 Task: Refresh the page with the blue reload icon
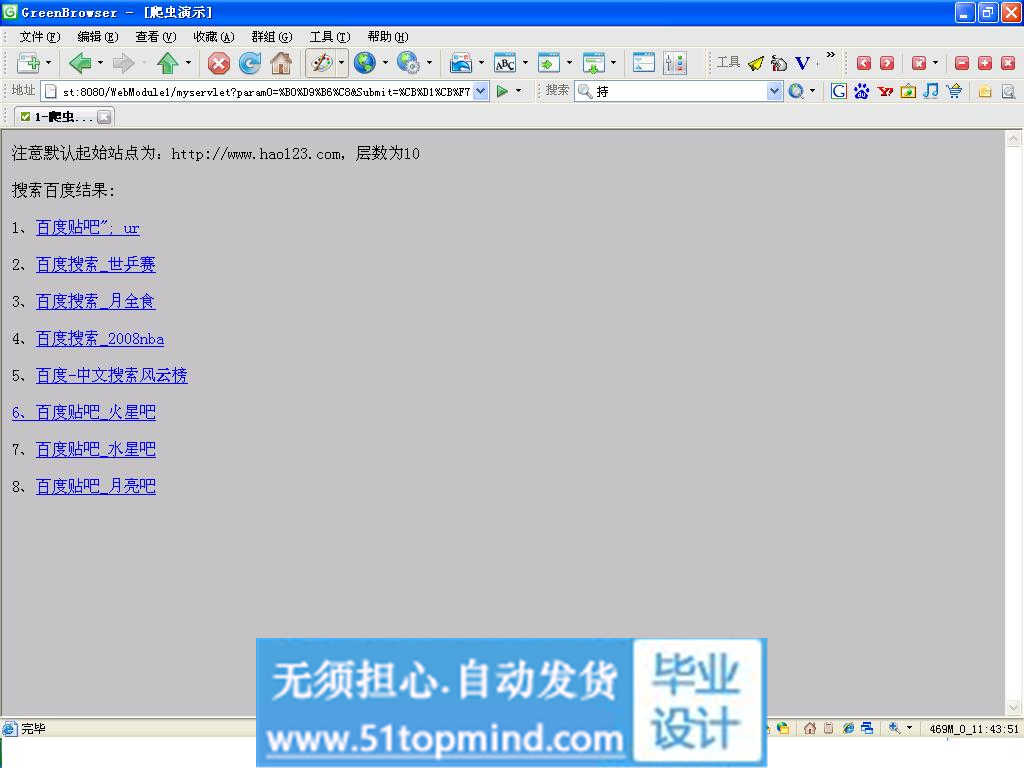coord(249,63)
